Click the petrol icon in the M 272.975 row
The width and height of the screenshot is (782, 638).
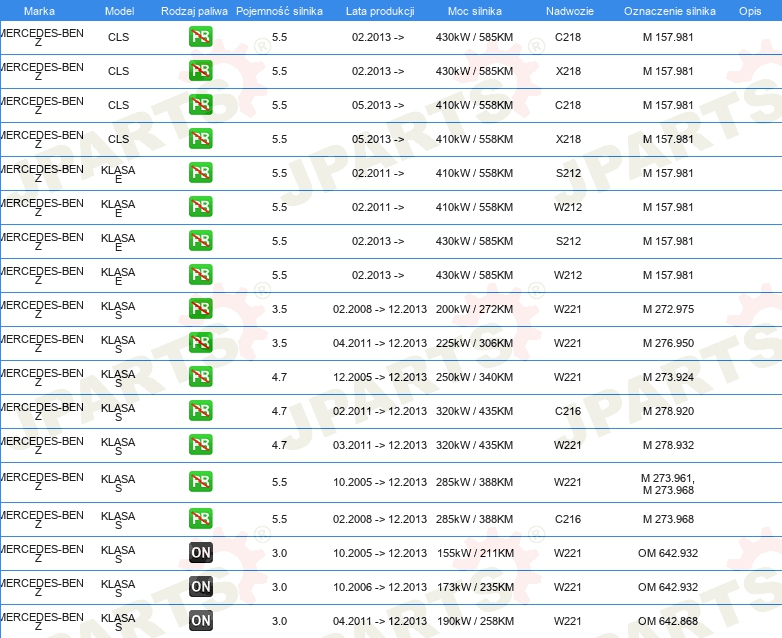click(x=200, y=308)
